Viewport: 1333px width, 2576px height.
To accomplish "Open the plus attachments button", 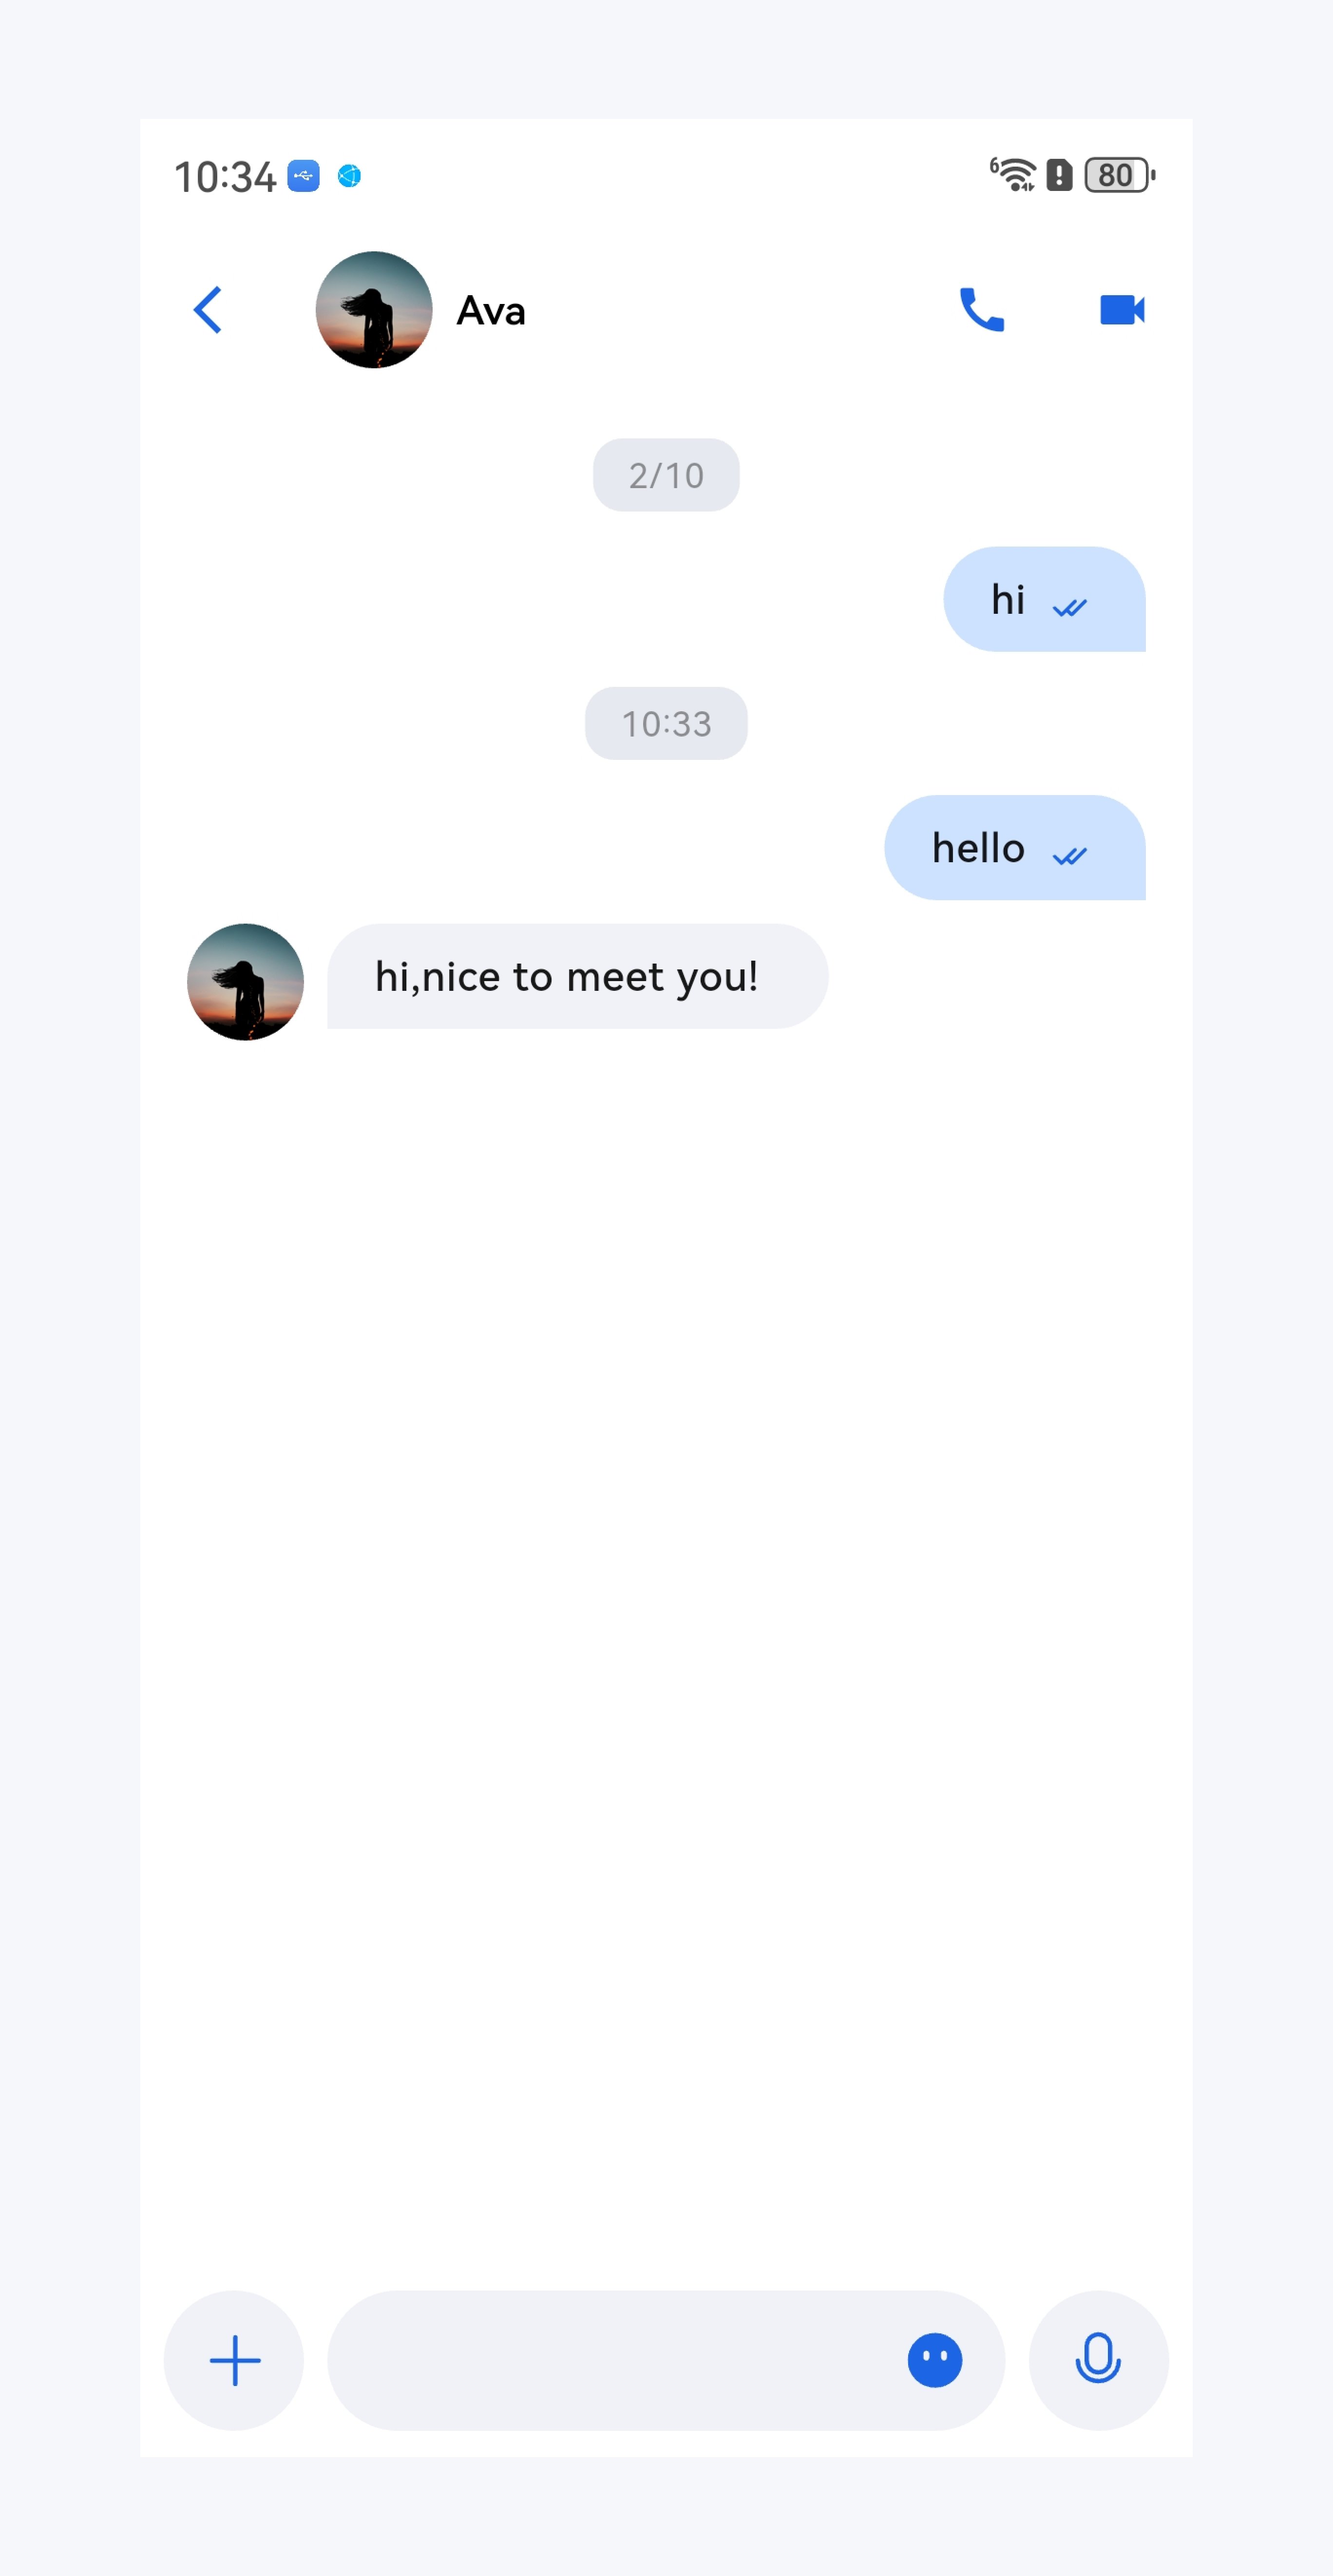I will (x=234, y=2360).
